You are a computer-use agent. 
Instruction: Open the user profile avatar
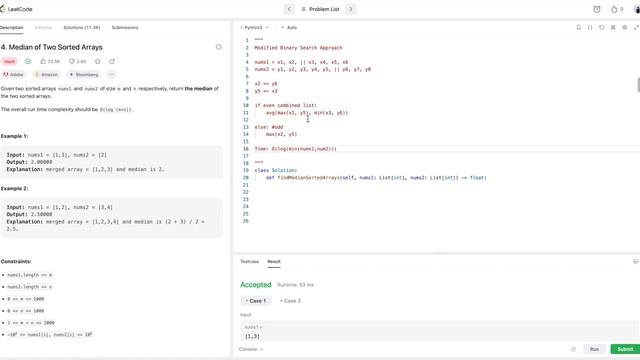(637, 9)
